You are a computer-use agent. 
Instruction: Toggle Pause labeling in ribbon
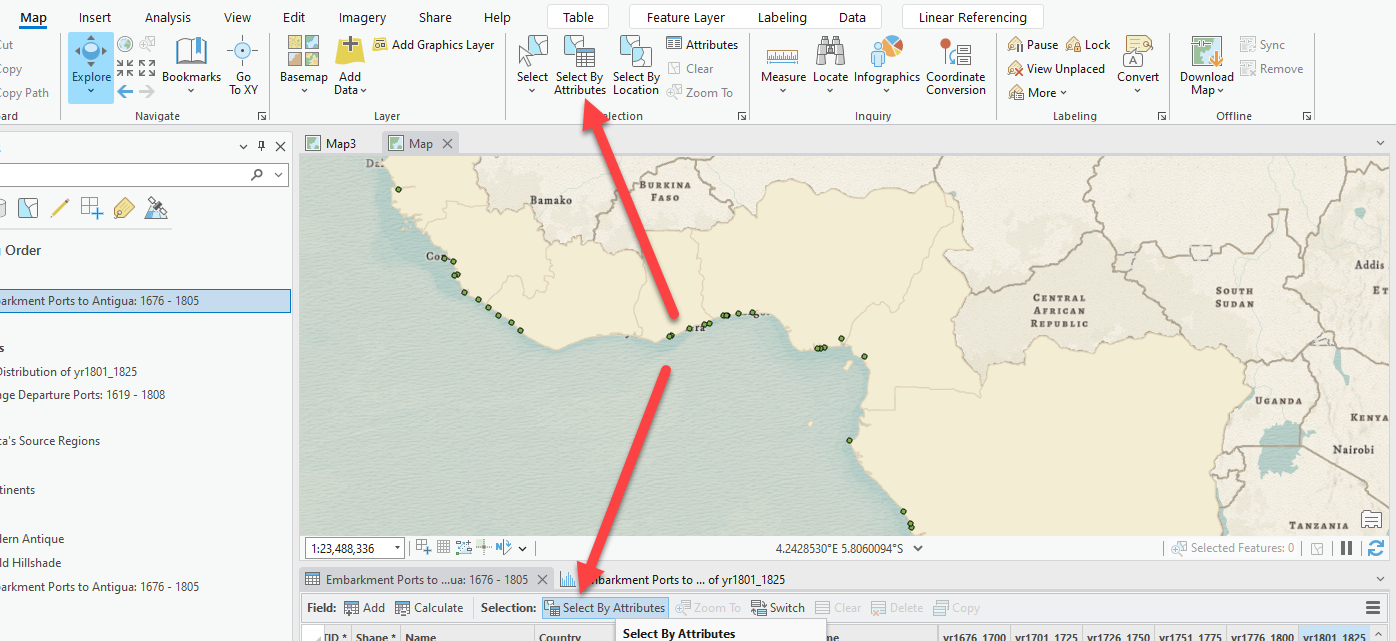(x=1032, y=45)
